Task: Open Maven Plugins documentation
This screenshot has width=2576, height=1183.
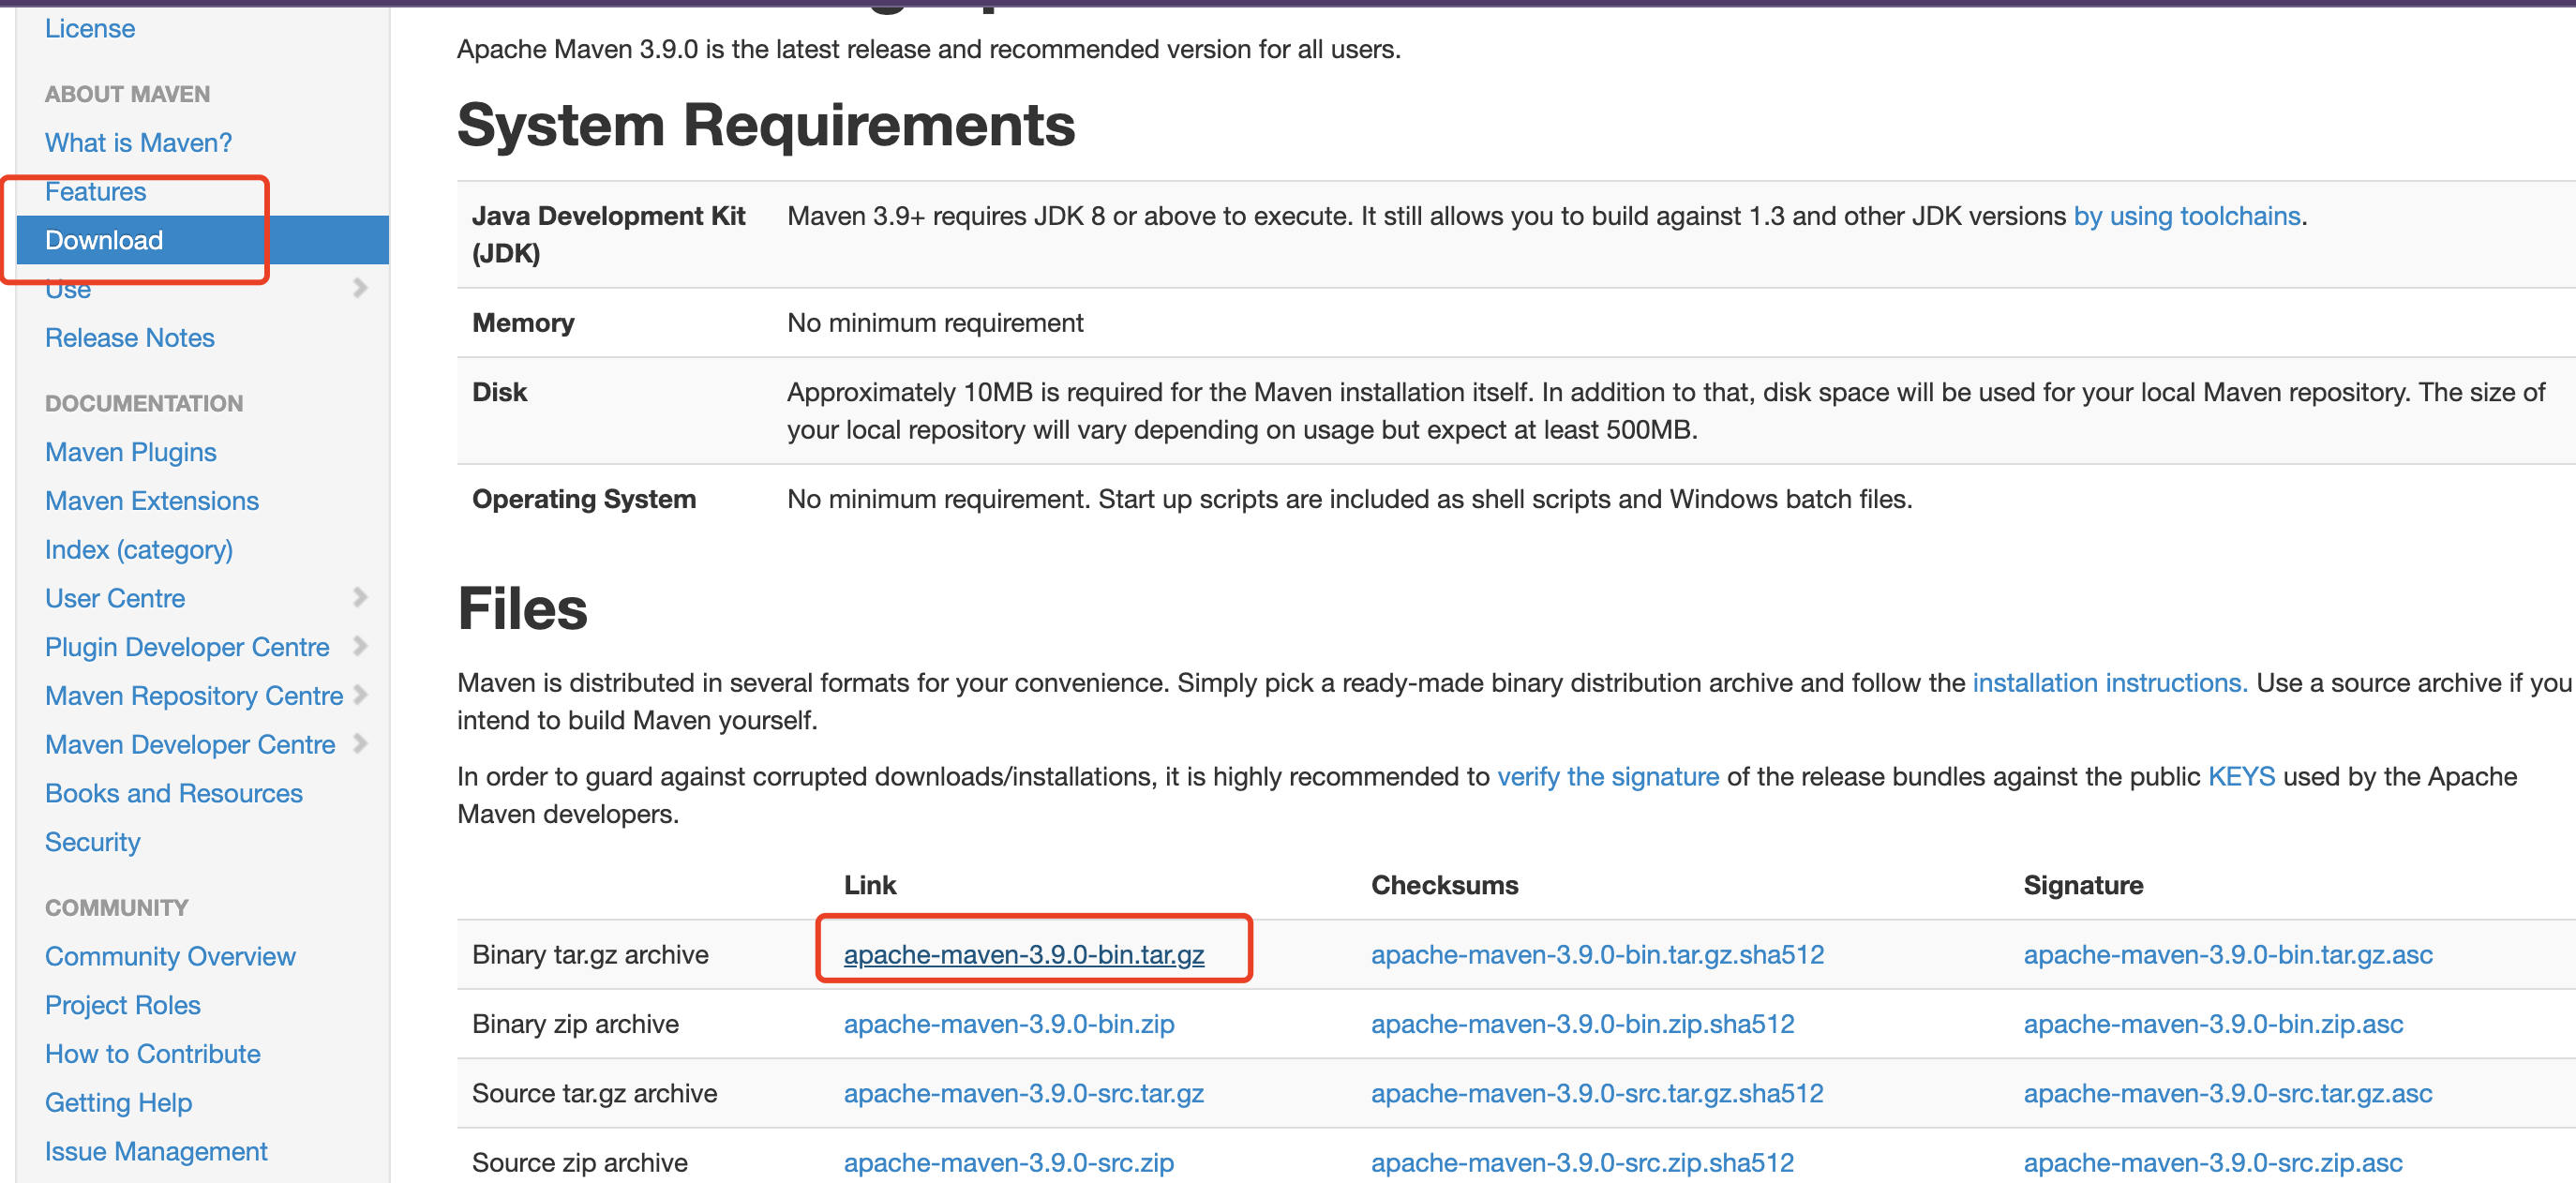Action: click(130, 452)
